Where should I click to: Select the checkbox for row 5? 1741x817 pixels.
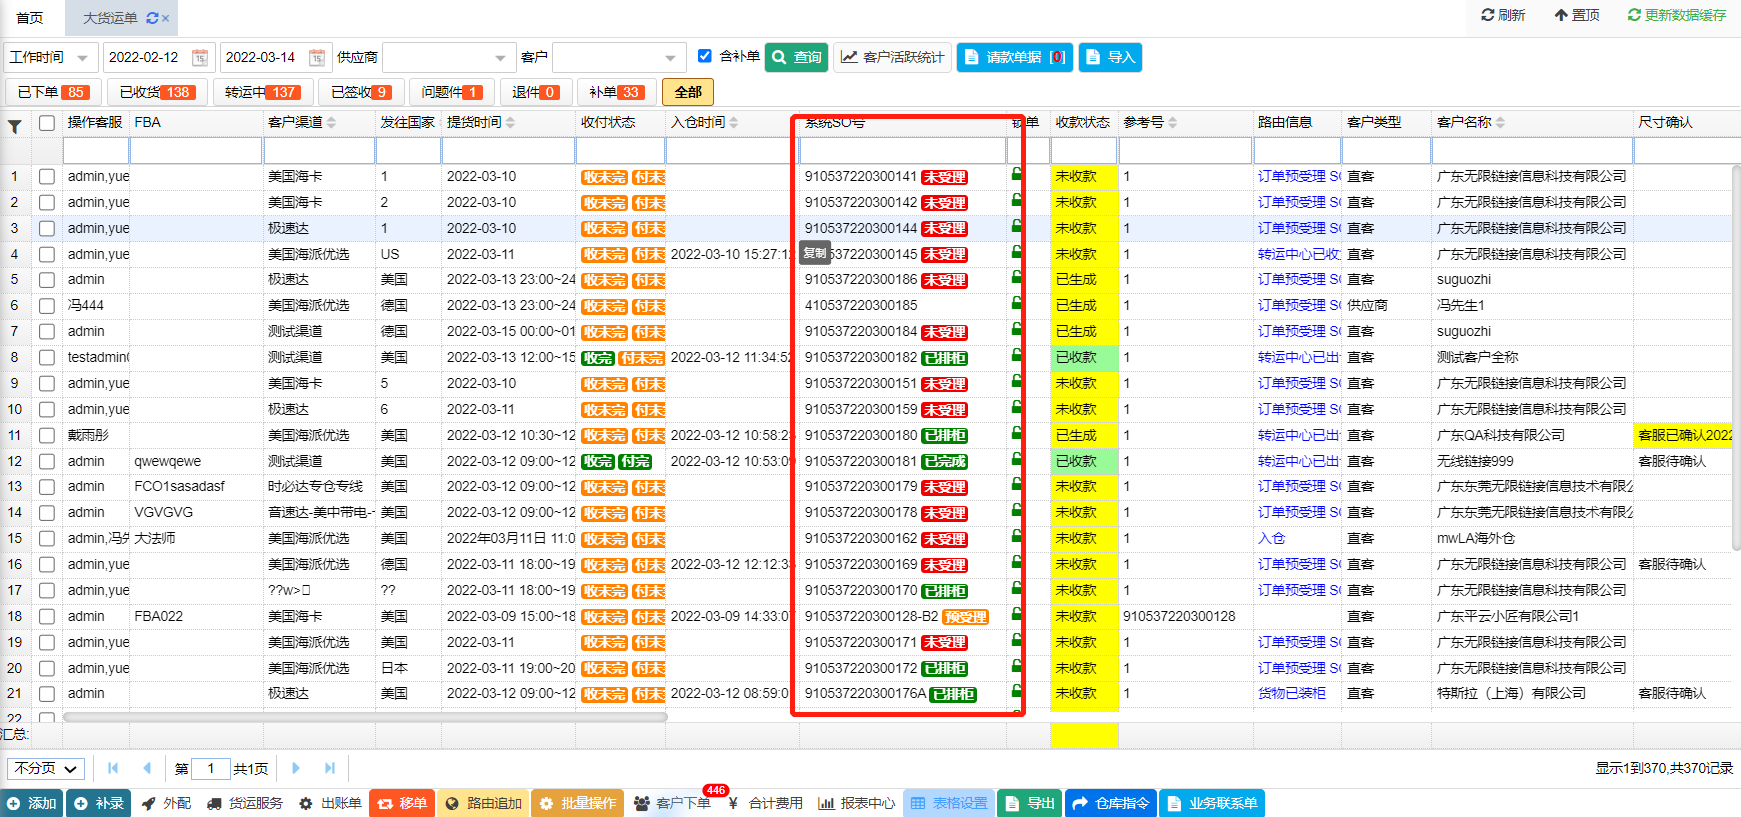[x=47, y=280]
